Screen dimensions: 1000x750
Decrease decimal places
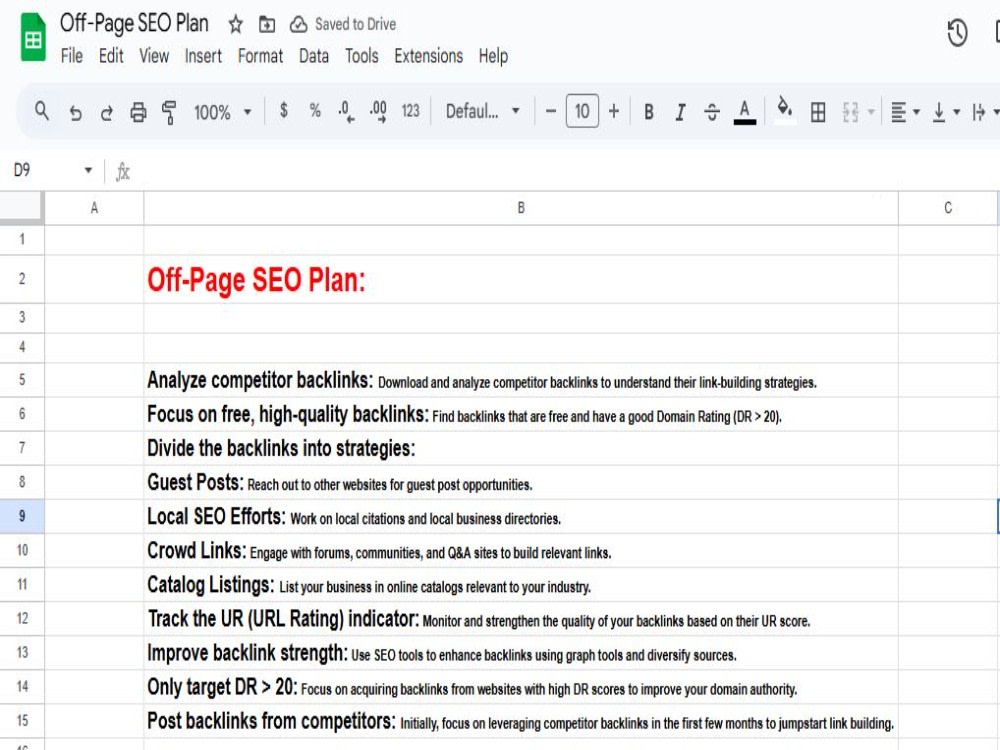(346, 112)
